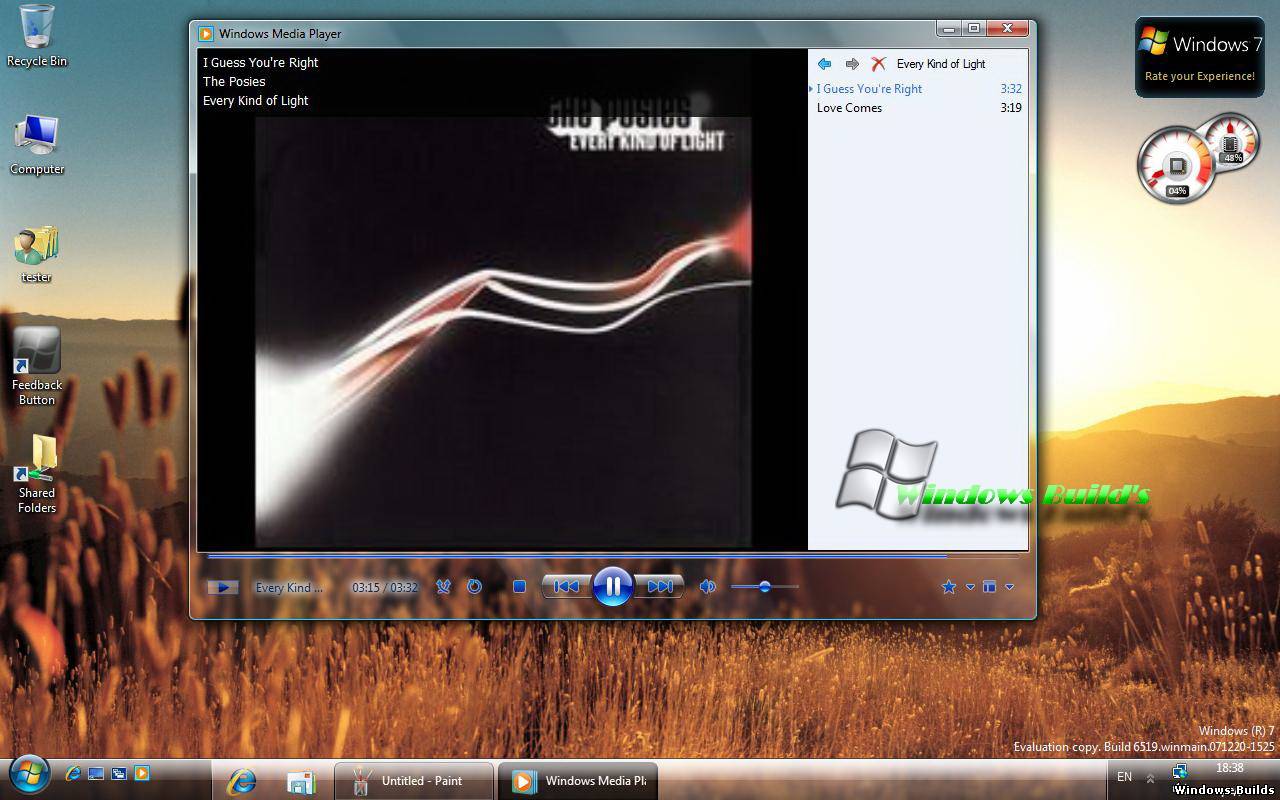Open the tester user folder icon
1280x800 pixels.
coord(37,254)
